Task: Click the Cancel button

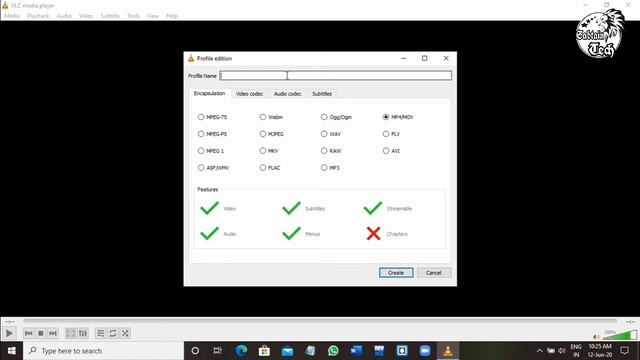Action: pos(433,273)
